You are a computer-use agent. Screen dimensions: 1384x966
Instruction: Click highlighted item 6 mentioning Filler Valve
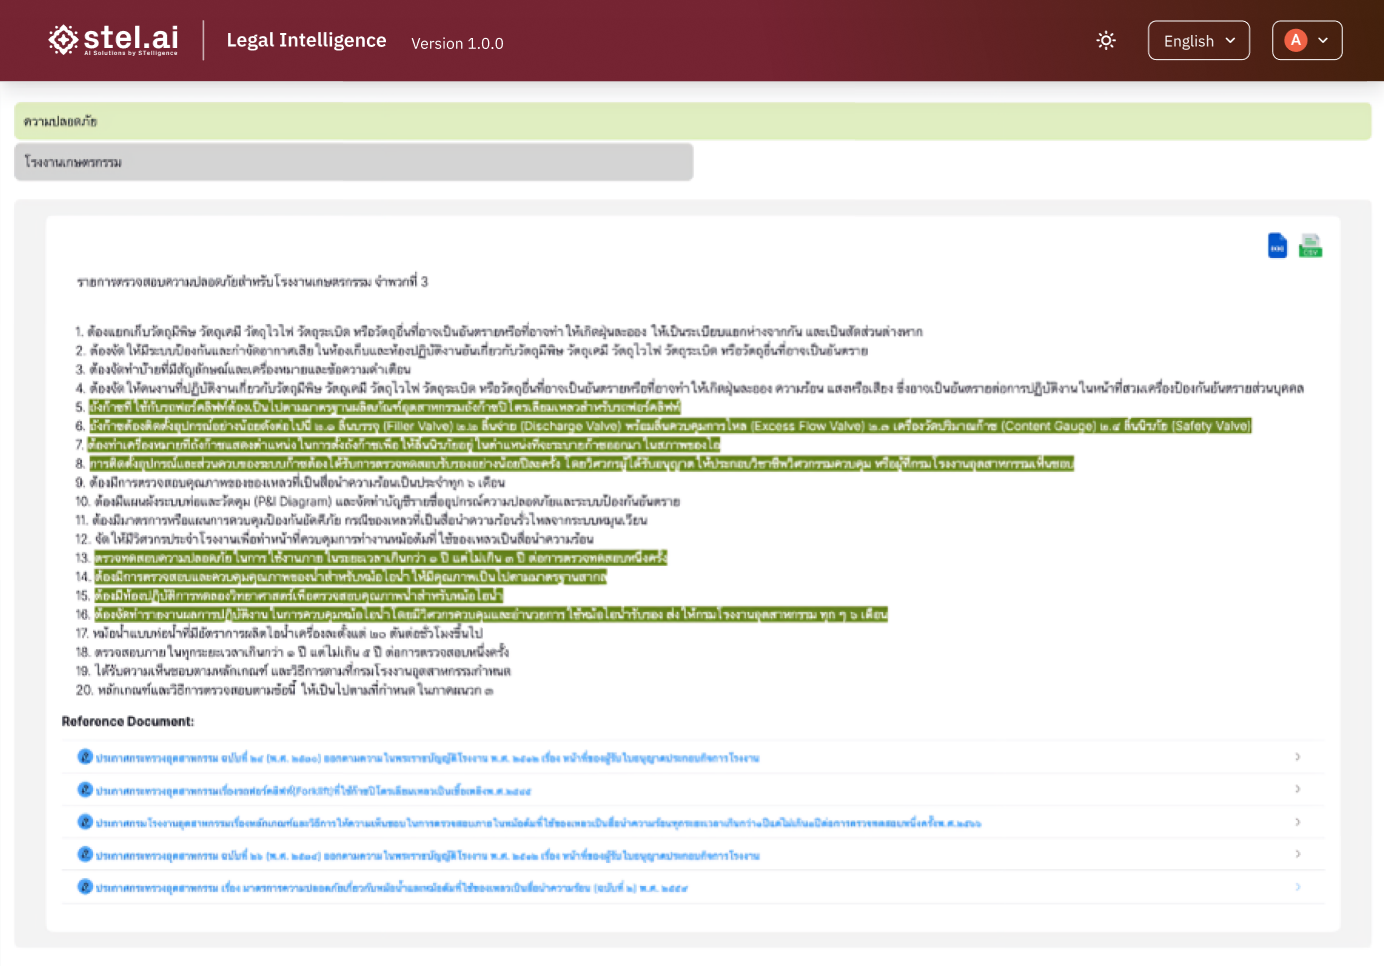coord(669,426)
